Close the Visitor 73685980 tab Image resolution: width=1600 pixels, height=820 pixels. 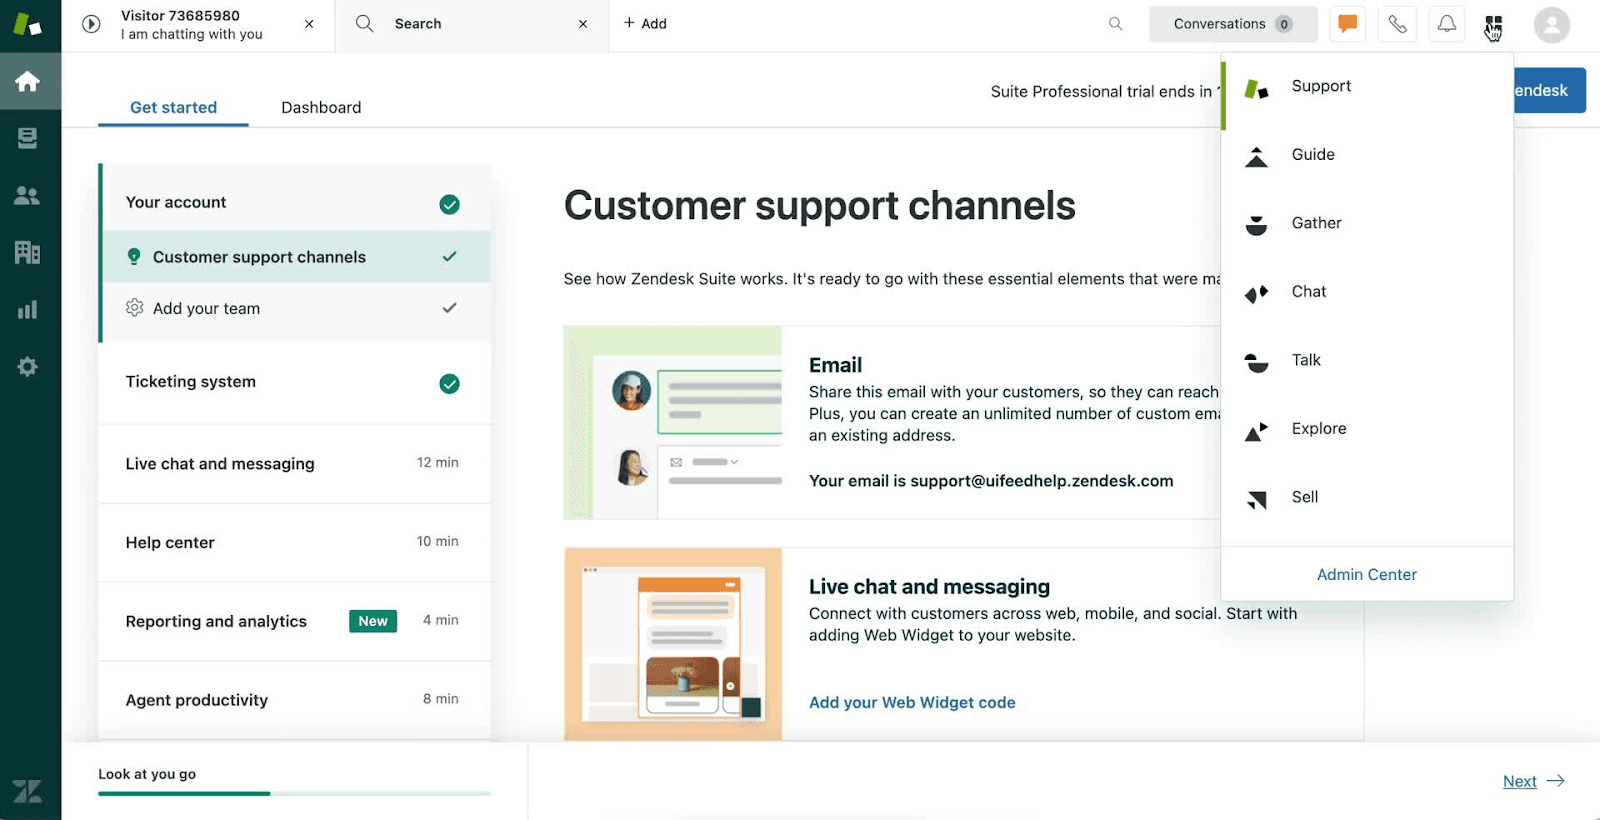coord(309,24)
